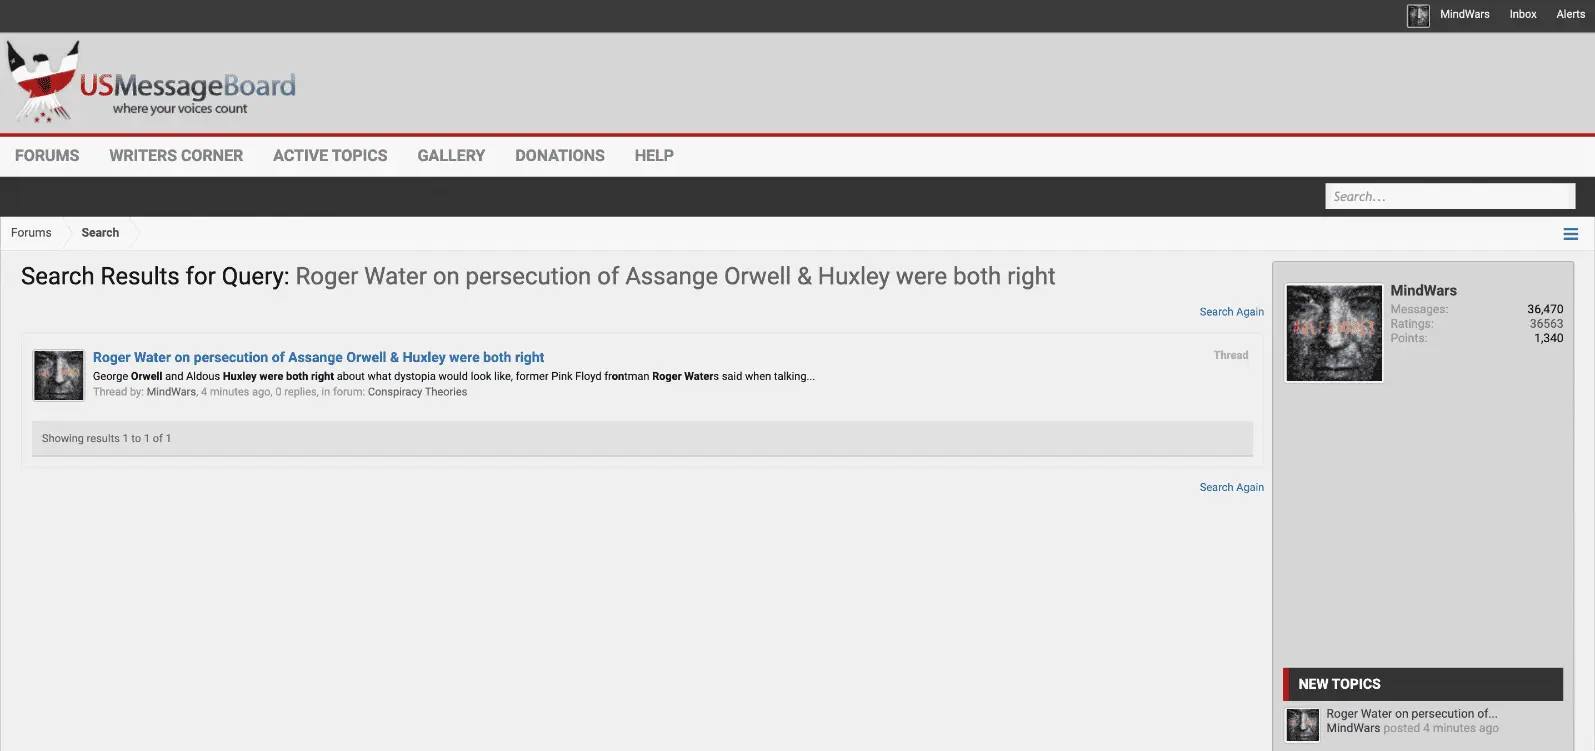Open the MindWars account menu in top bar

click(x=1464, y=15)
